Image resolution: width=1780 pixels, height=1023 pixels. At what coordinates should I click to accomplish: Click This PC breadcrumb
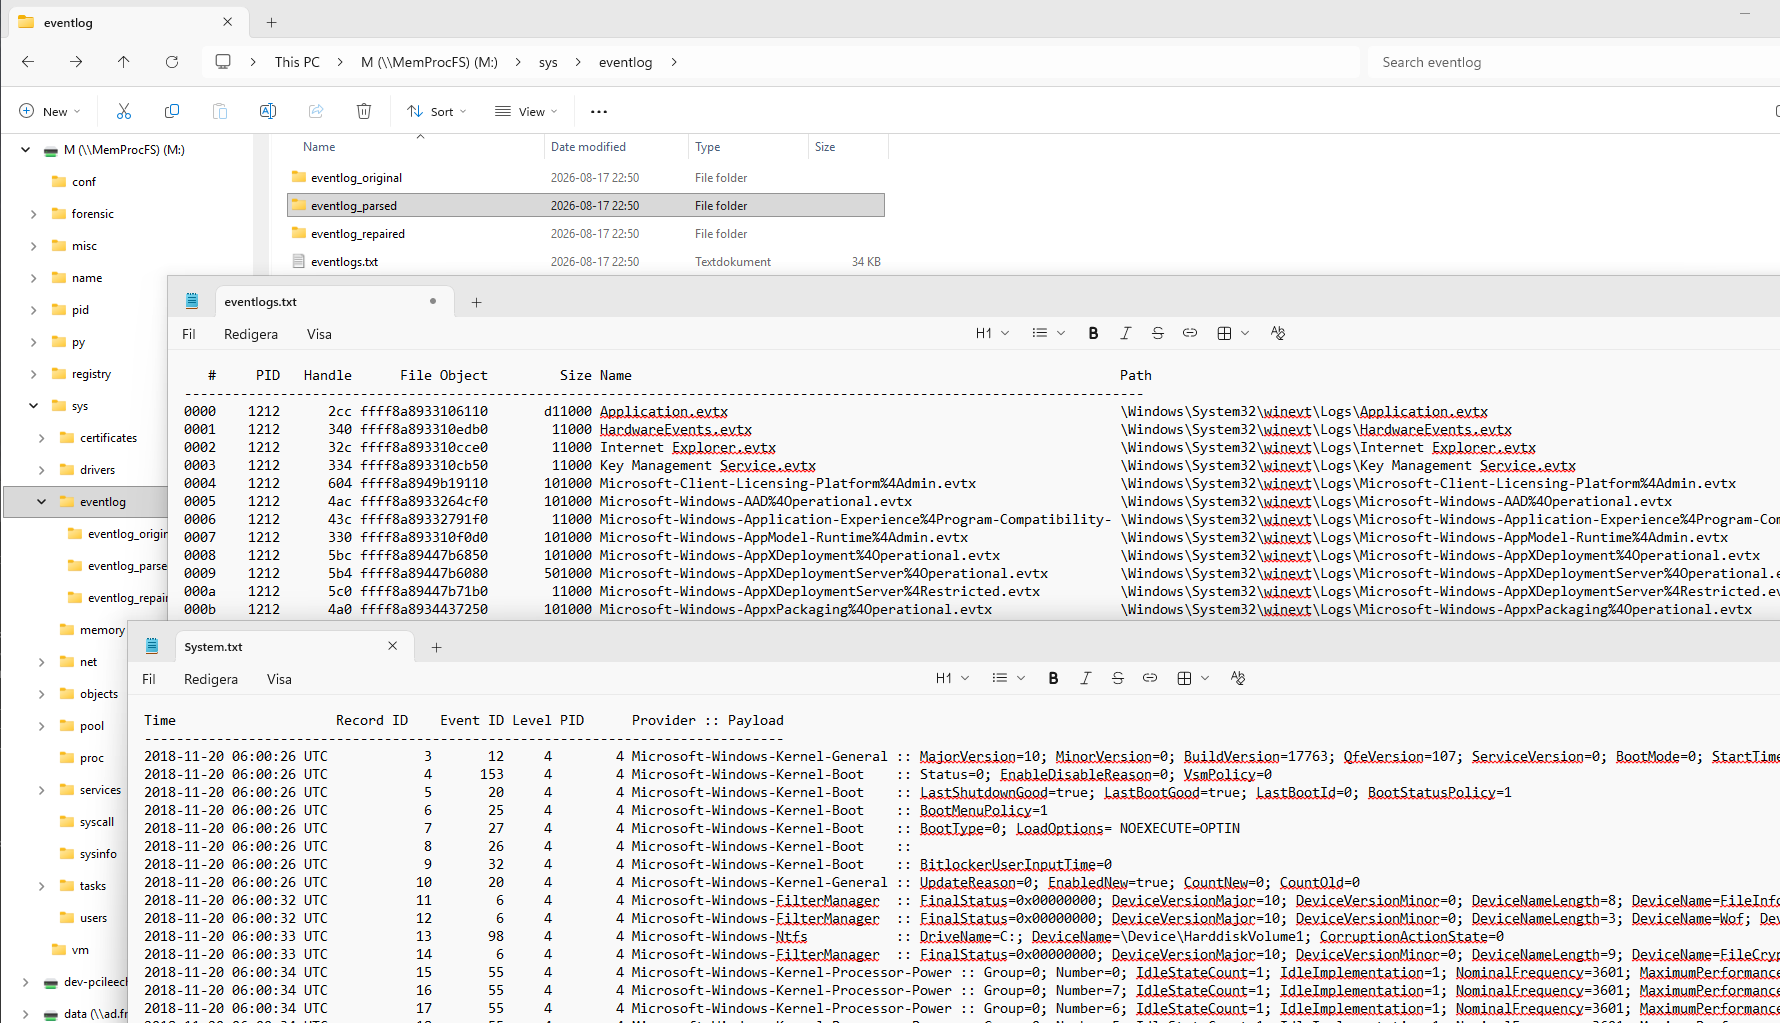297,62
